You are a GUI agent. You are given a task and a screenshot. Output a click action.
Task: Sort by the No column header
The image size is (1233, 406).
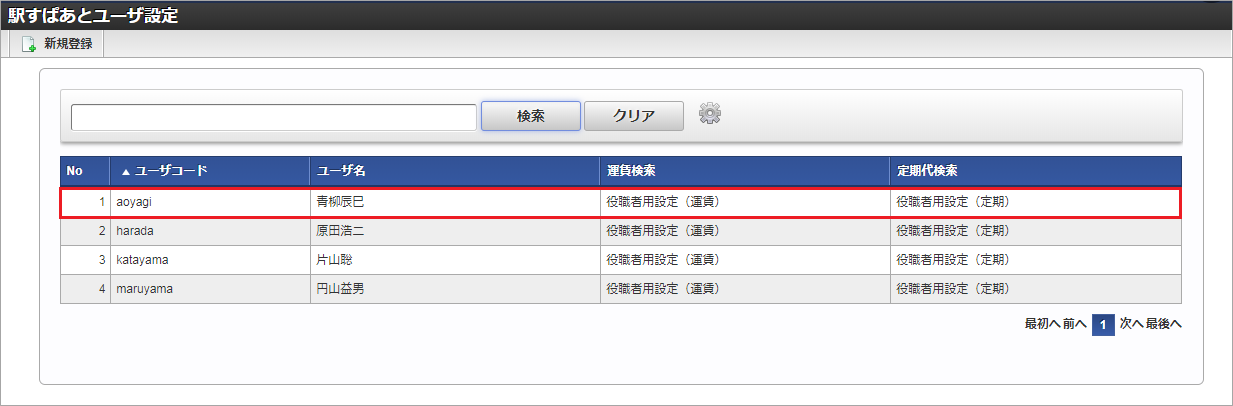pyautogui.click(x=85, y=171)
